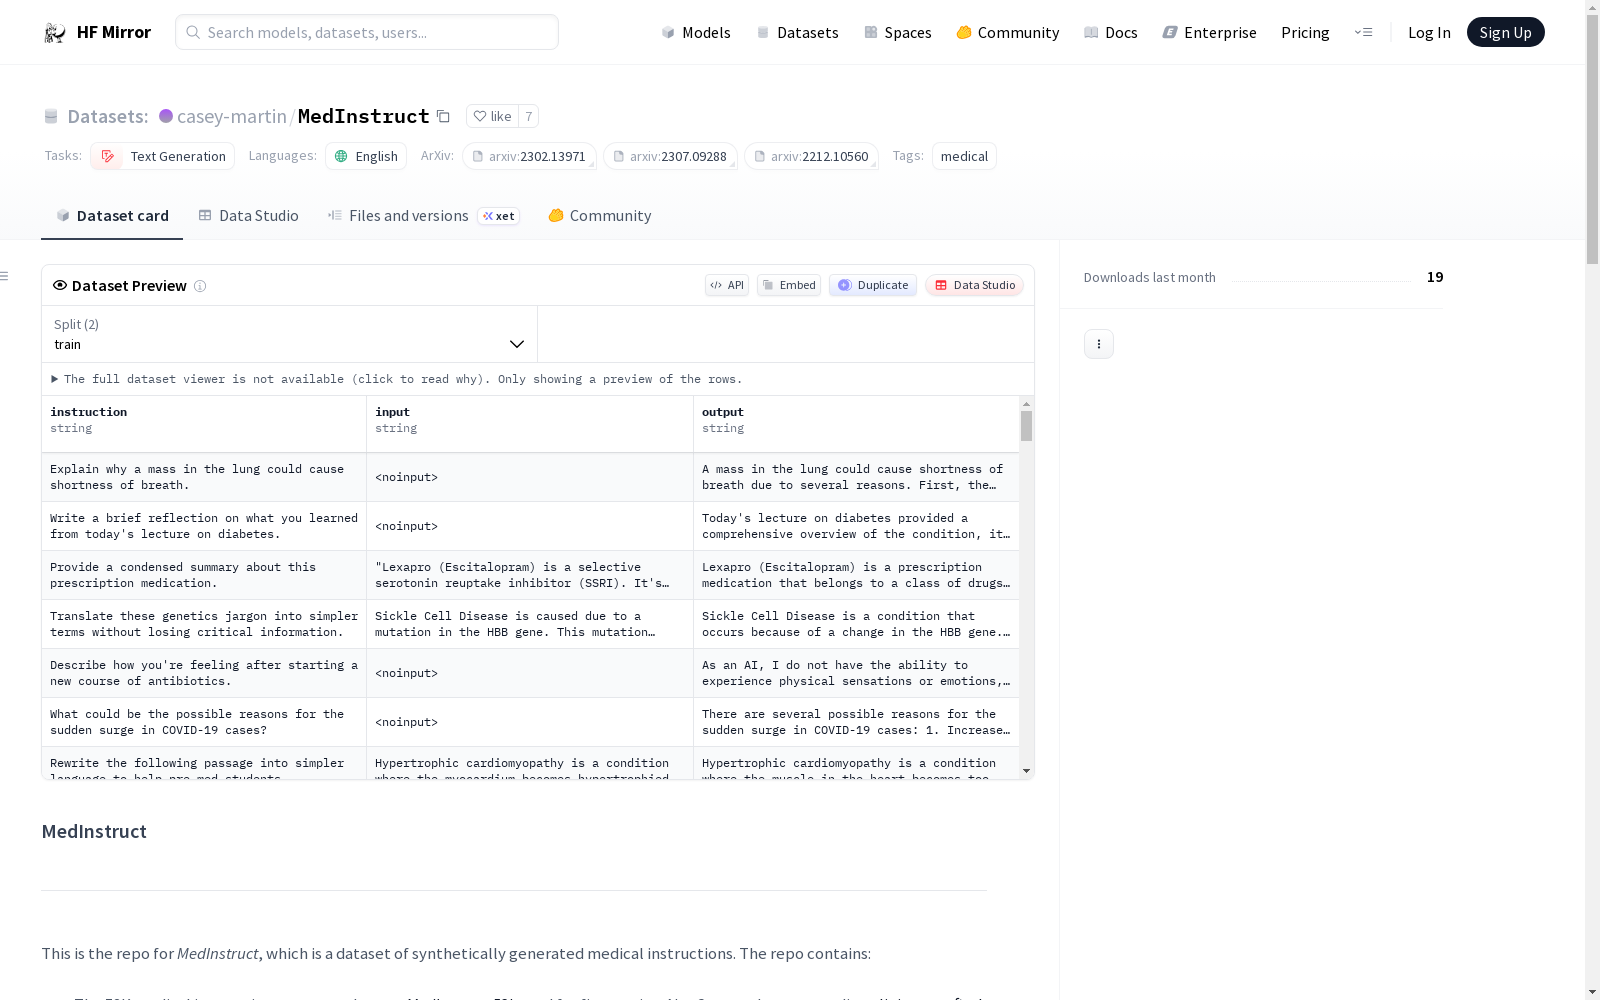
Task: Click the Duplicate button
Action: coord(873,285)
